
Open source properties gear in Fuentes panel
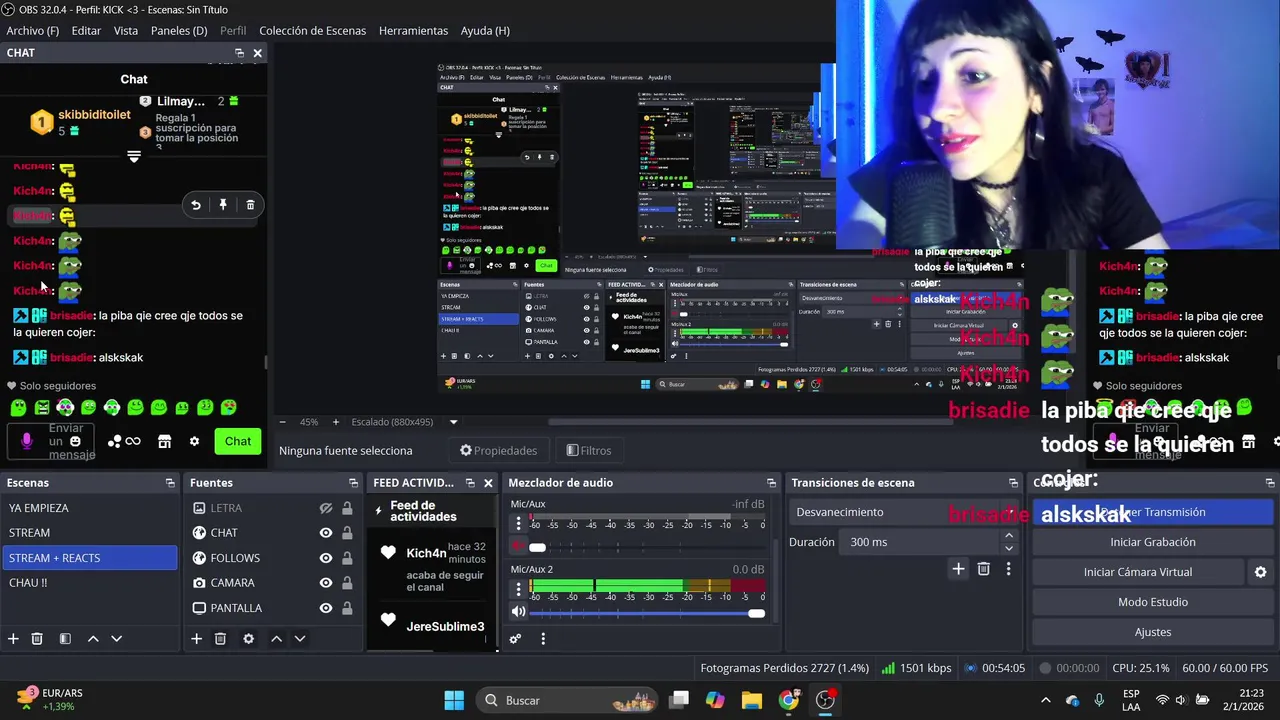click(248, 639)
